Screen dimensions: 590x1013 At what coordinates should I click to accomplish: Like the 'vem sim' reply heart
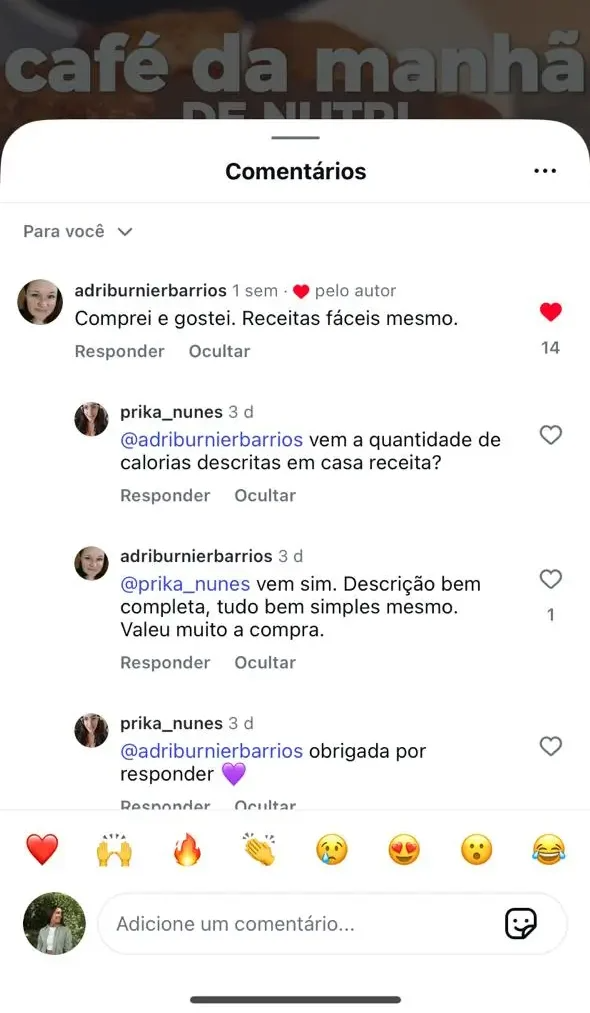click(x=551, y=579)
